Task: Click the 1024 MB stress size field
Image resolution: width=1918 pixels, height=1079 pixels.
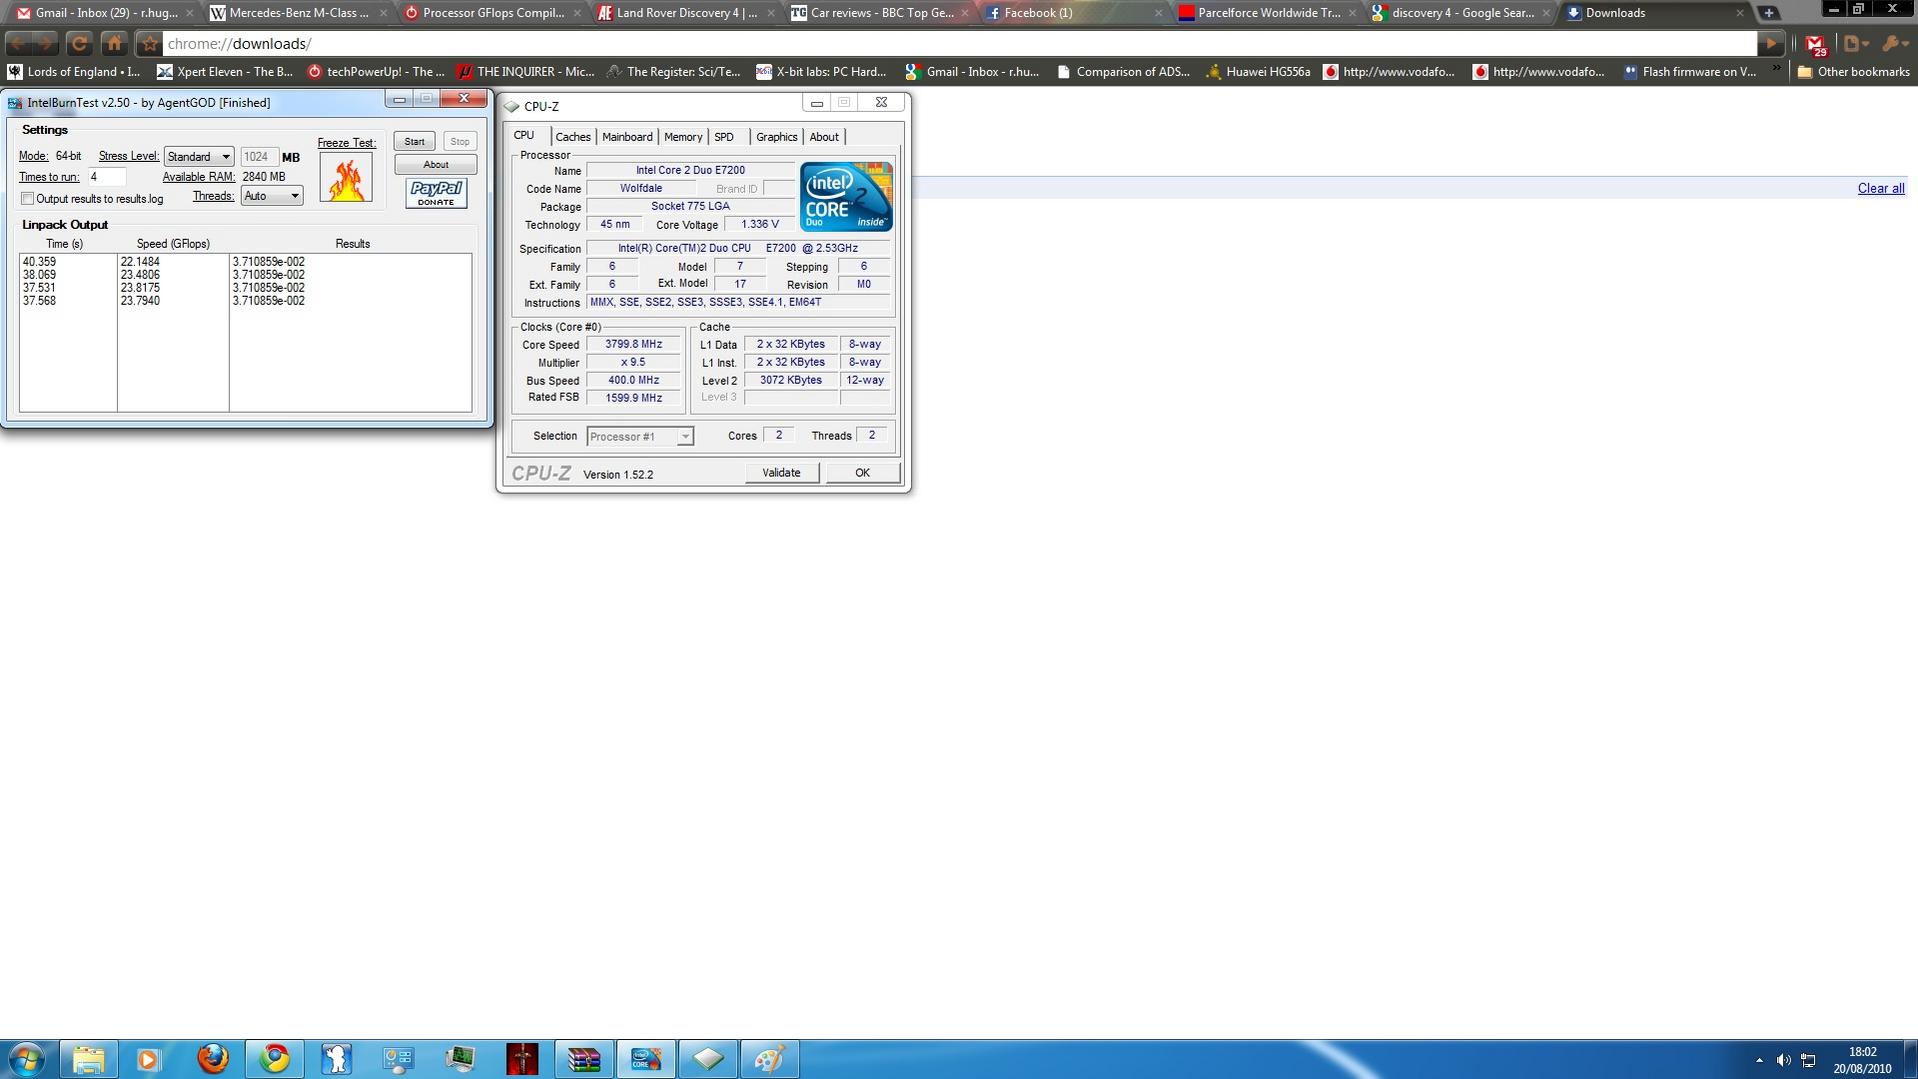Action: (x=258, y=157)
